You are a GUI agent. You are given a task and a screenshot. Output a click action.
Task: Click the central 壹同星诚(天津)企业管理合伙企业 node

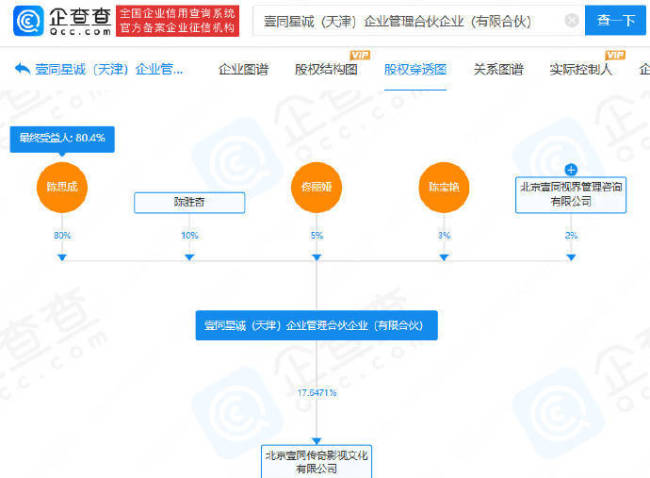pos(317,325)
